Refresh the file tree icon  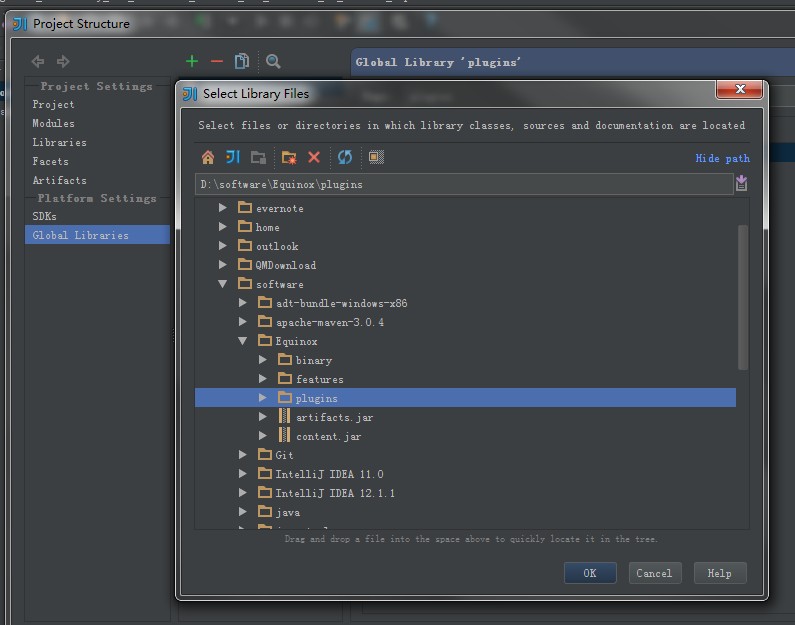345,158
